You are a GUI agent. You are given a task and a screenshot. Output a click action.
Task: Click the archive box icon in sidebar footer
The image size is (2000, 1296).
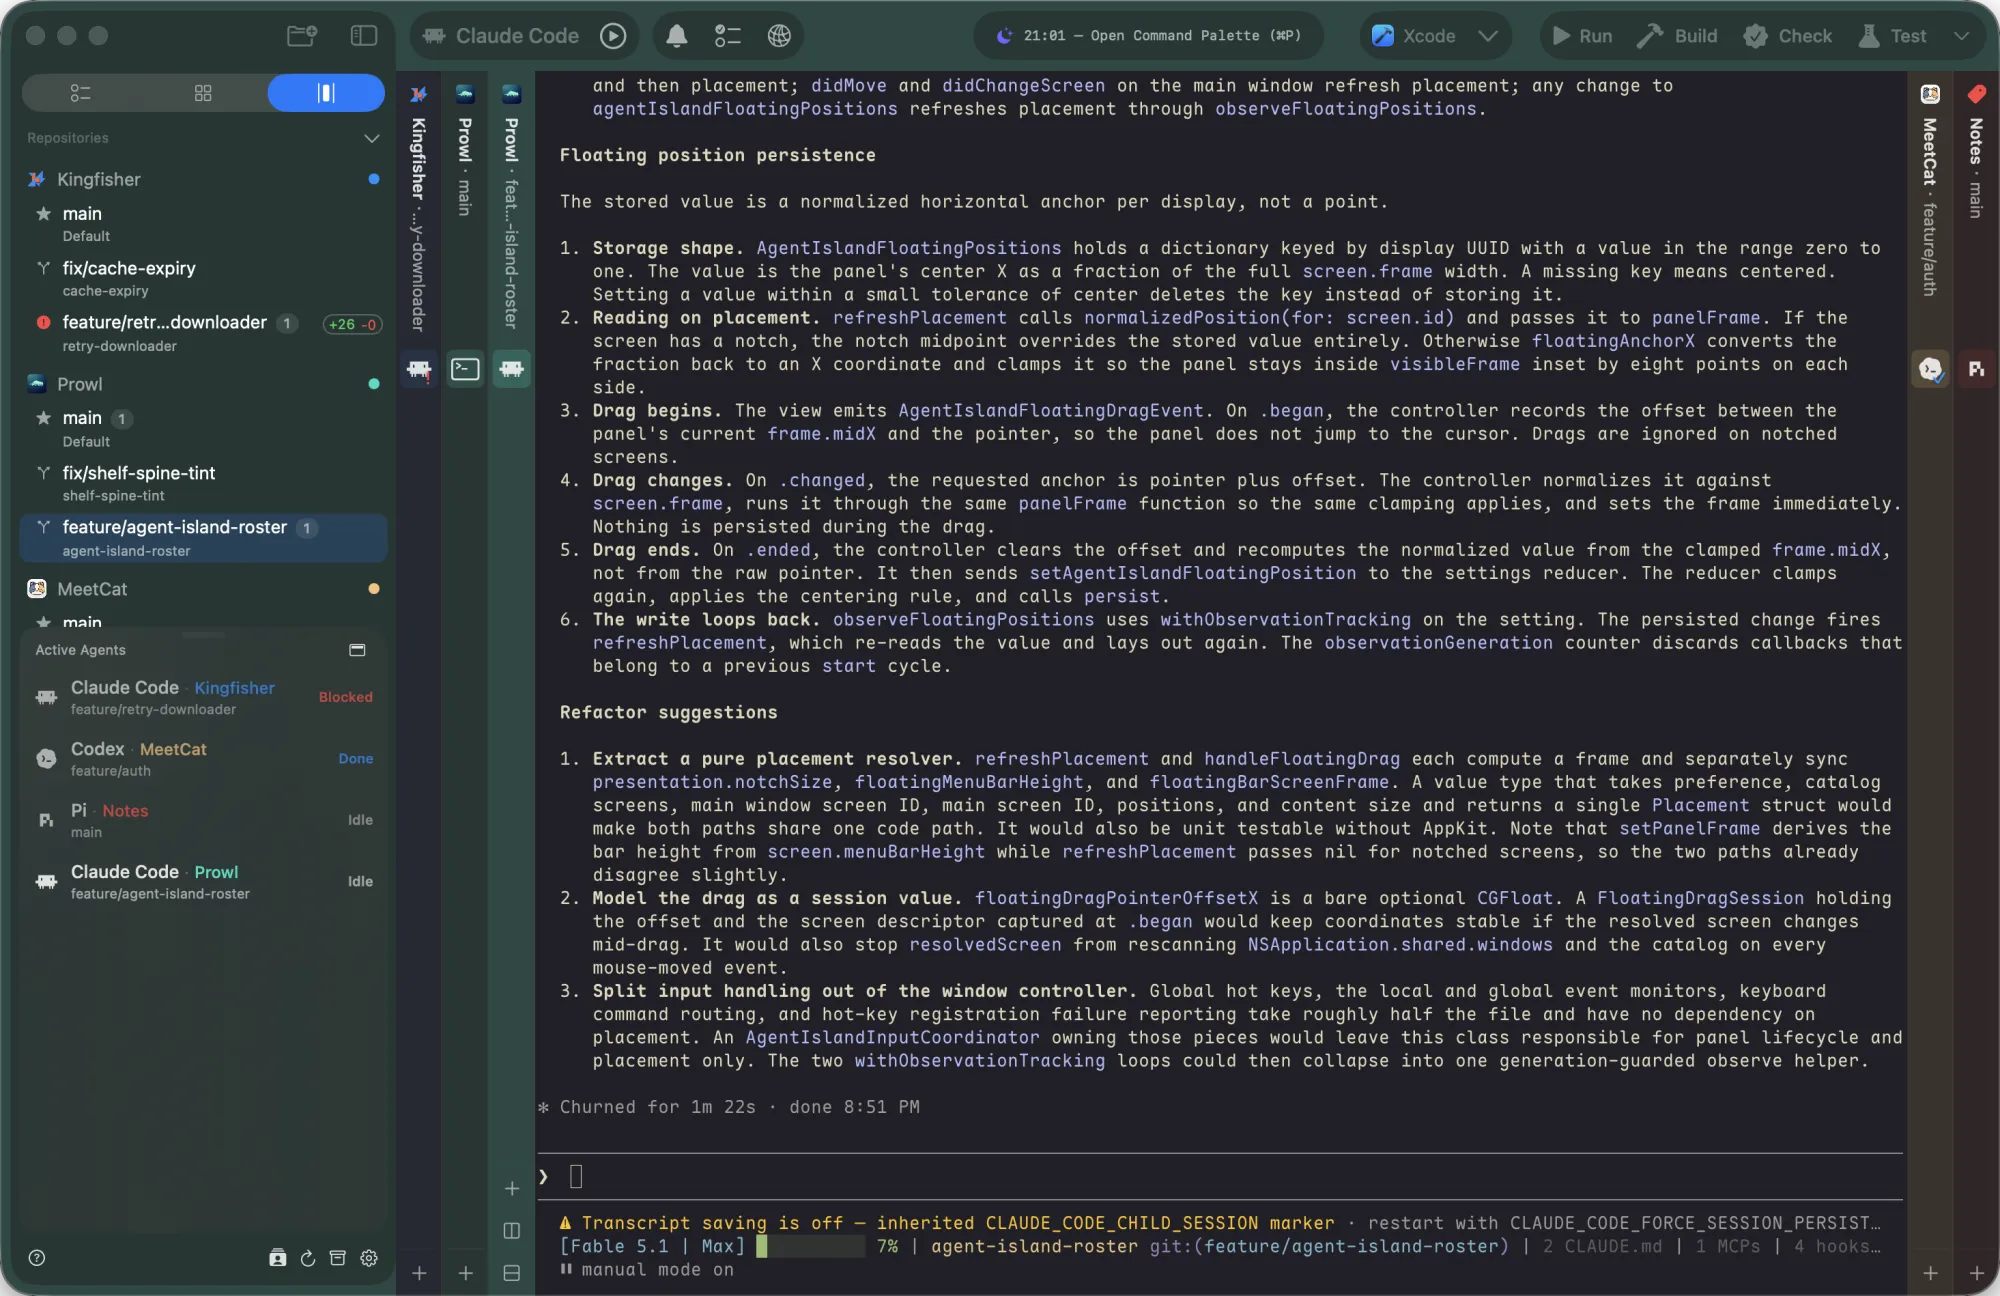338,1258
